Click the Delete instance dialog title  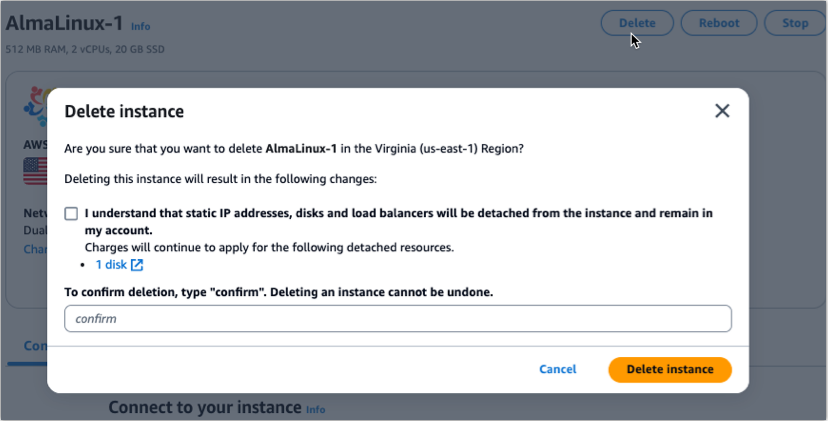(x=124, y=111)
